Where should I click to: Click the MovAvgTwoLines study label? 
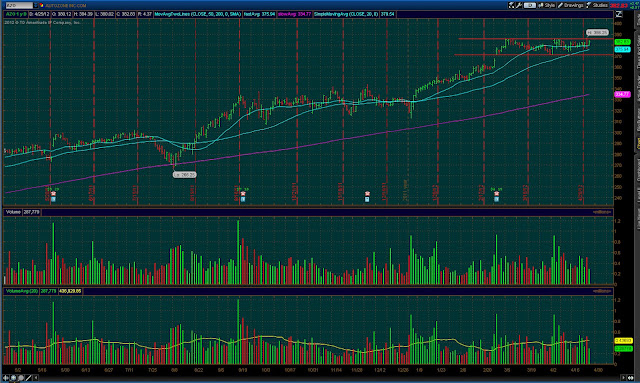tap(198, 14)
